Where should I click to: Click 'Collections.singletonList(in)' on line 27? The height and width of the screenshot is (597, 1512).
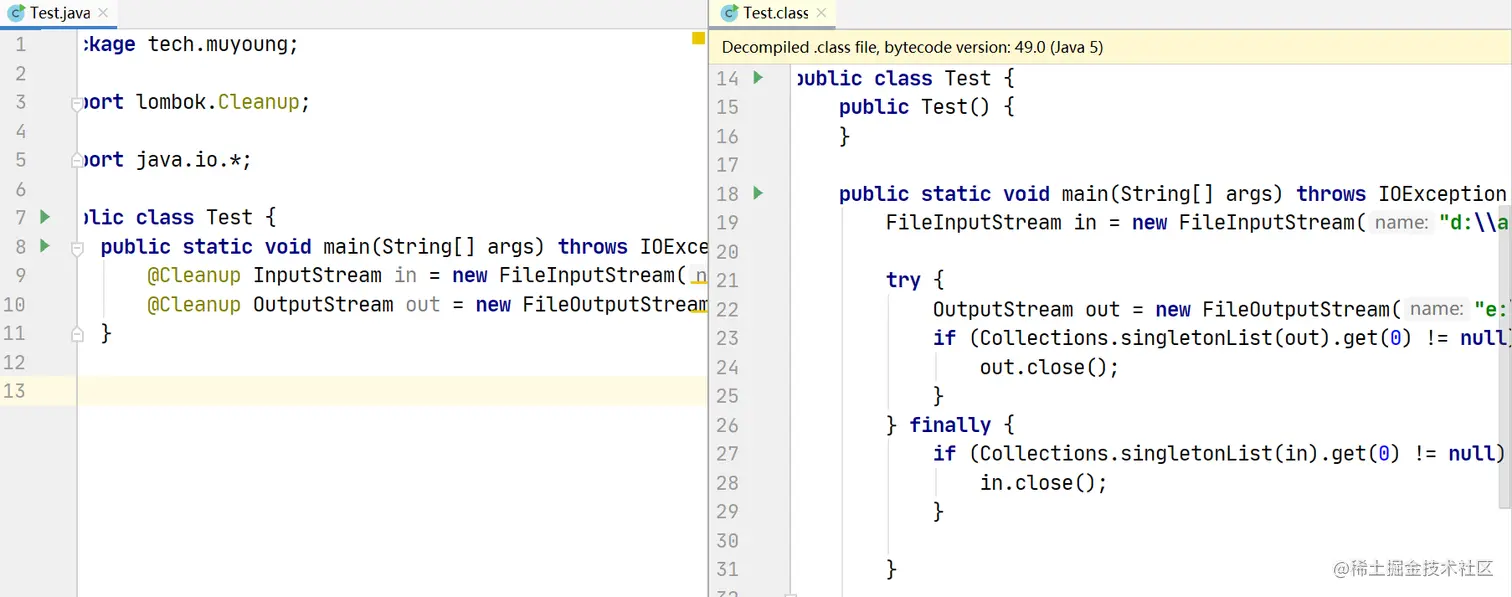pyautogui.click(x=1149, y=453)
